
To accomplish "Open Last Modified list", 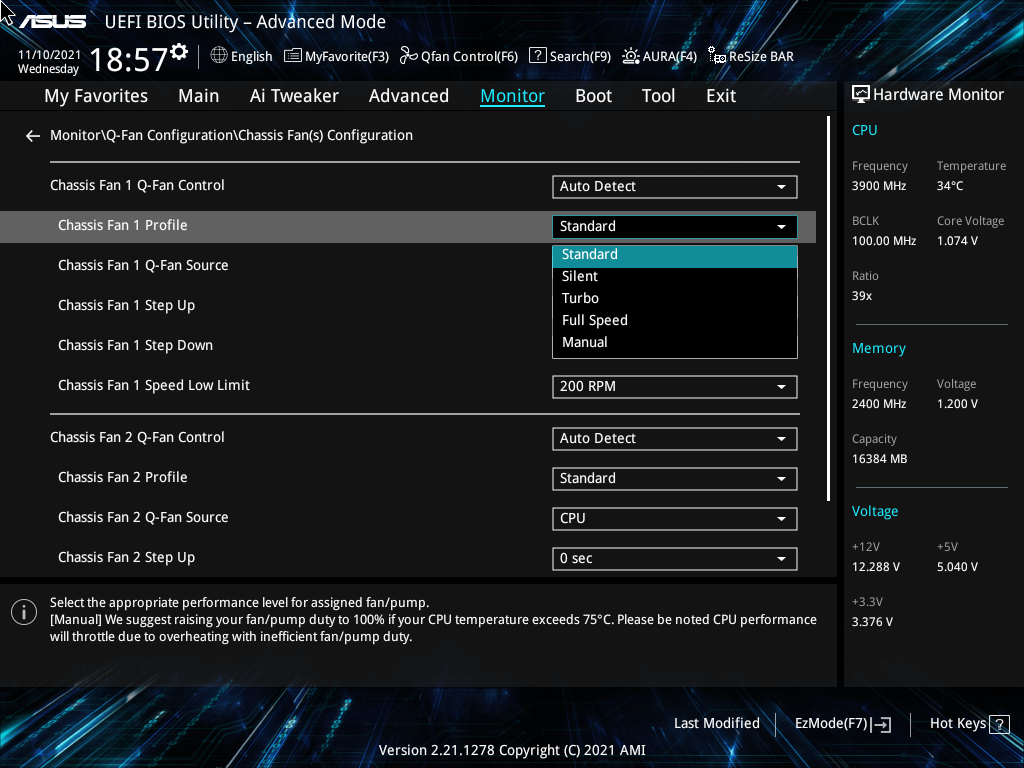I will (716, 724).
